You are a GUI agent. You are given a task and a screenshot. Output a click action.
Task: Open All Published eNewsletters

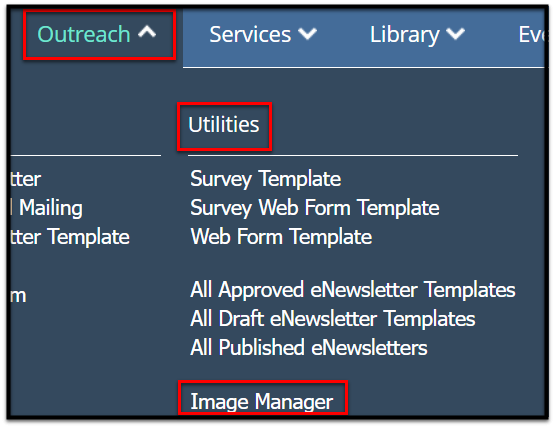(x=309, y=347)
